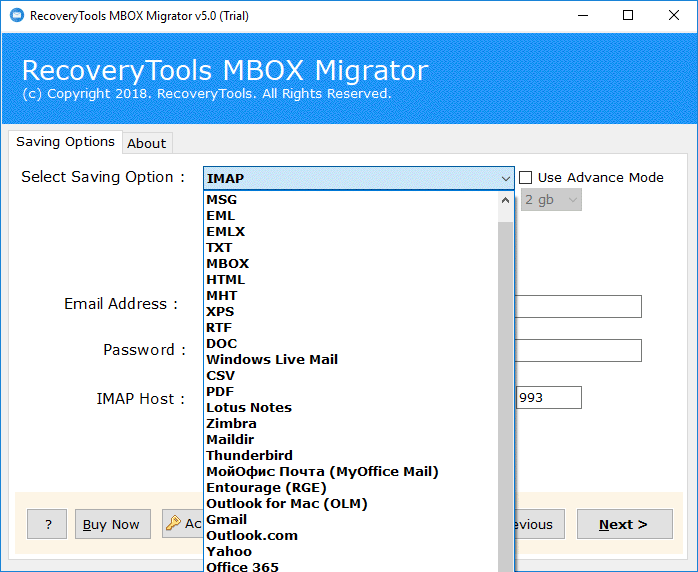Click the port field showing 993
The width and height of the screenshot is (698, 572).
[548, 398]
